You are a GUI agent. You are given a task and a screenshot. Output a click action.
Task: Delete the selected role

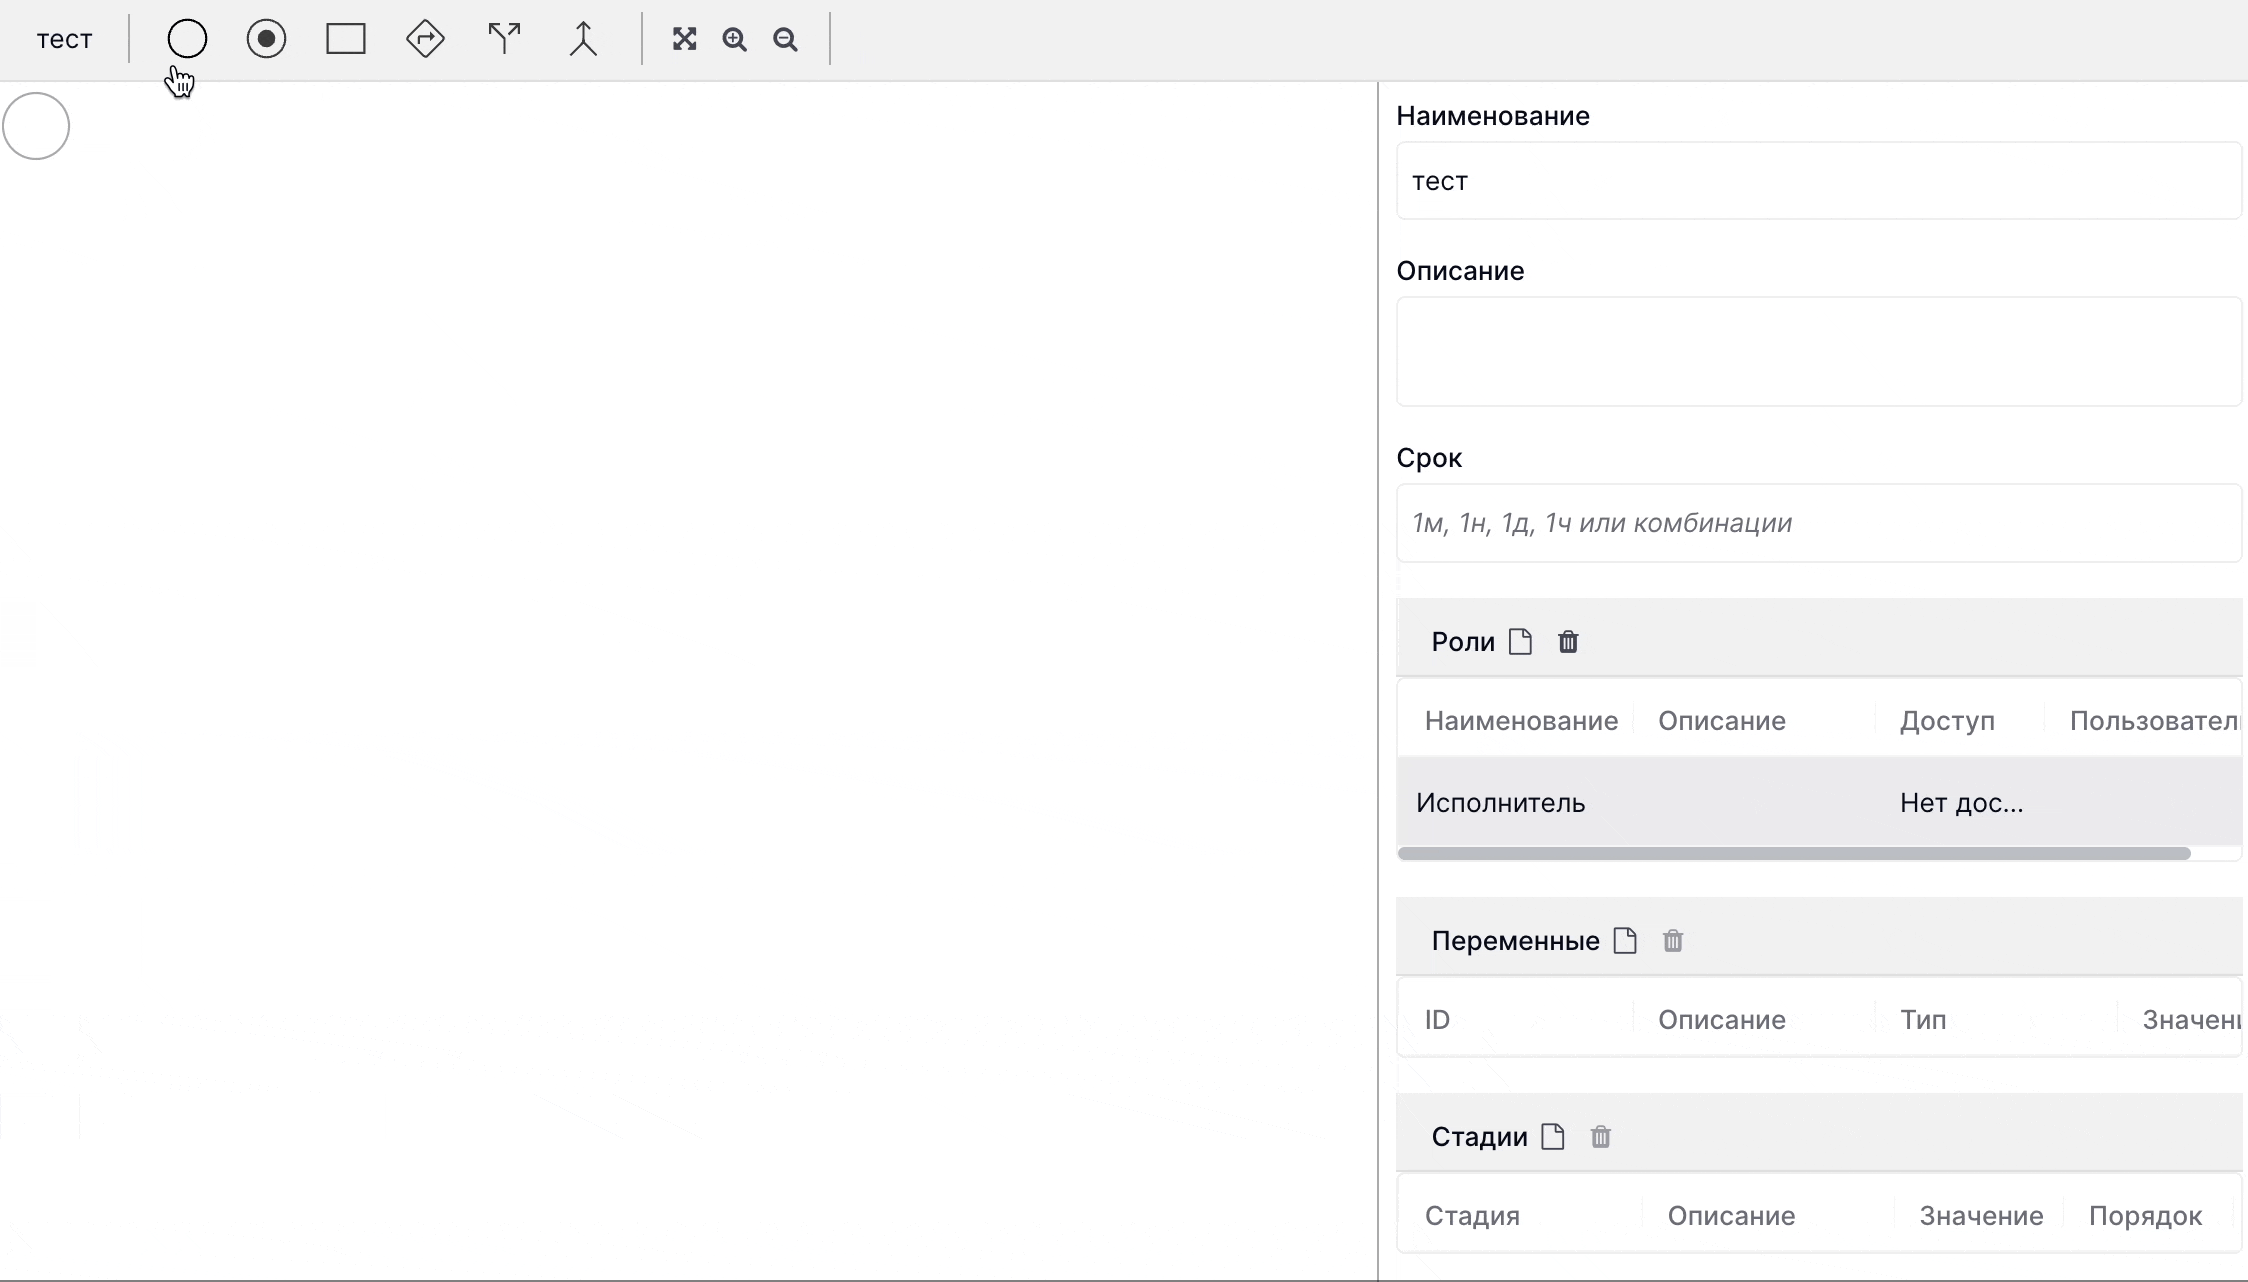pos(1568,642)
